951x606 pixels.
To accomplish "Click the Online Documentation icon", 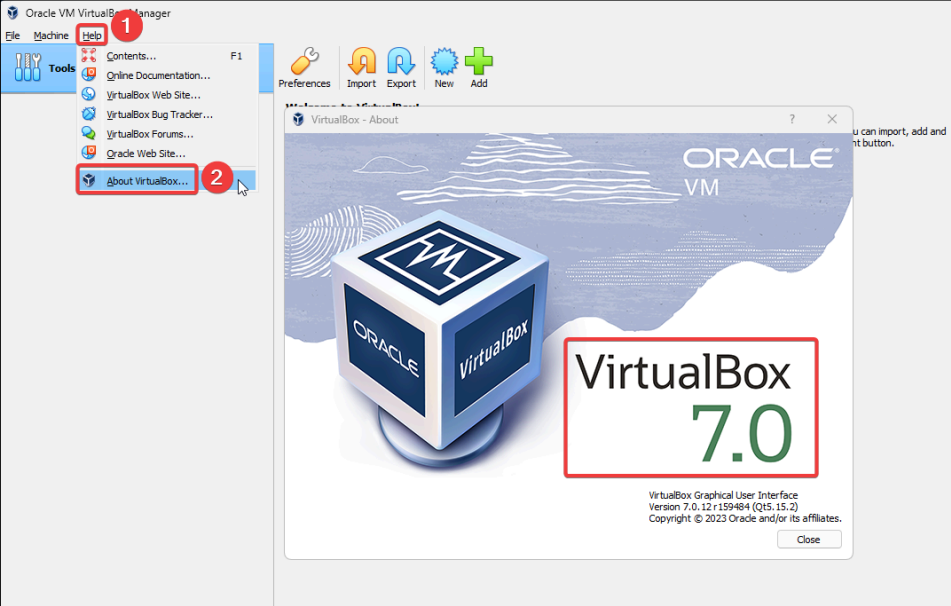I will click(89, 75).
